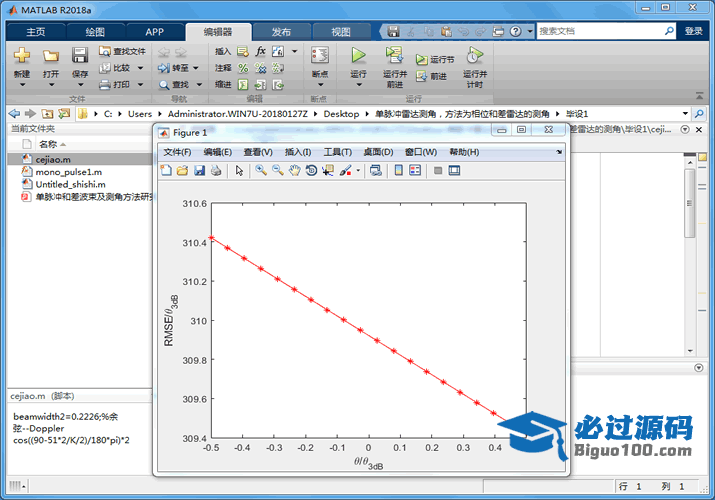Activate the Rotate 3D tool

(x=311, y=171)
